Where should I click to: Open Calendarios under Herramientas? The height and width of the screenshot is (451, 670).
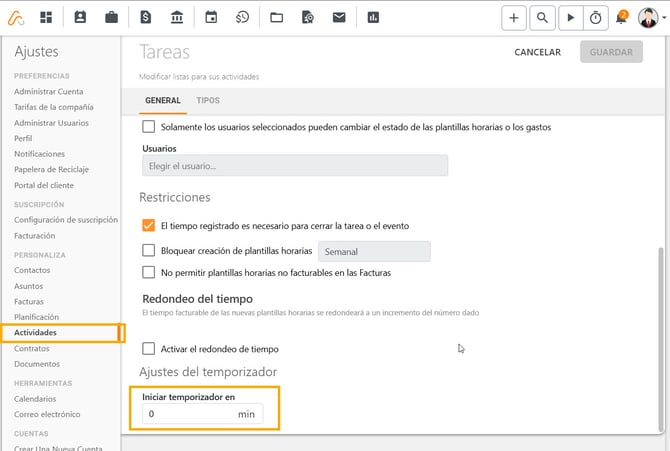(x=35, y=398)
